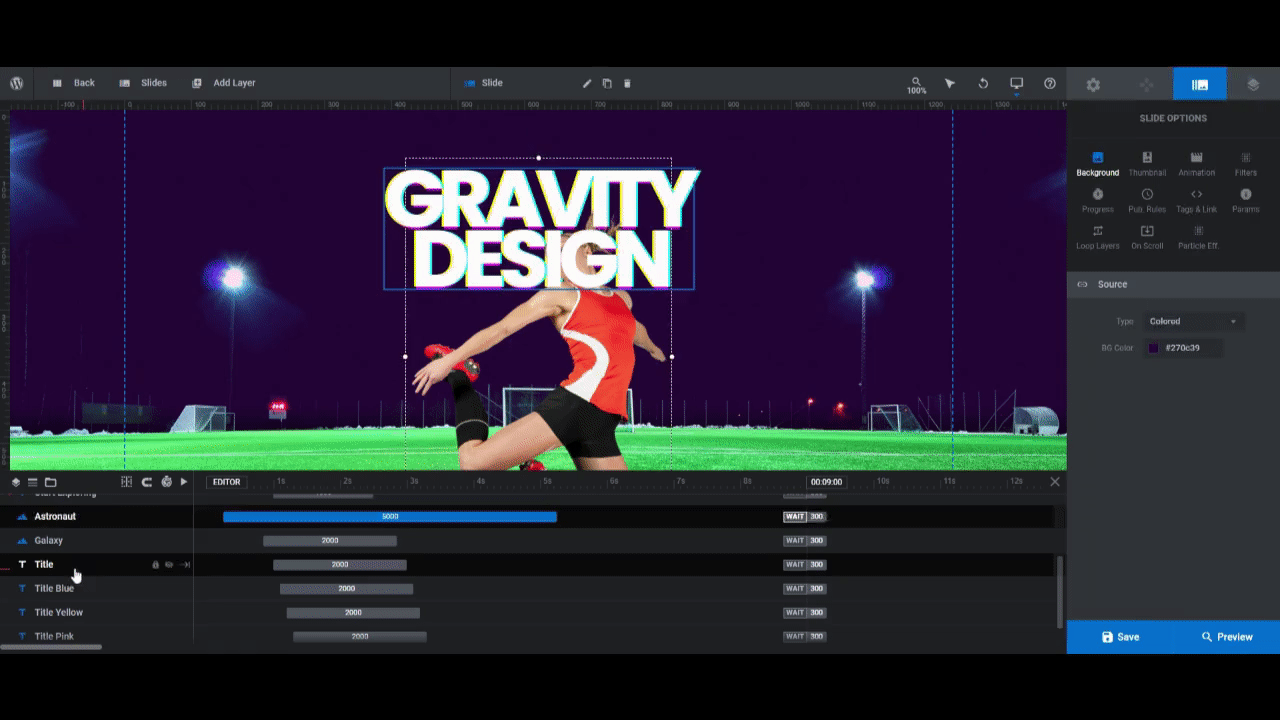Select the Title Pink layer row

[x=96, y=635]
